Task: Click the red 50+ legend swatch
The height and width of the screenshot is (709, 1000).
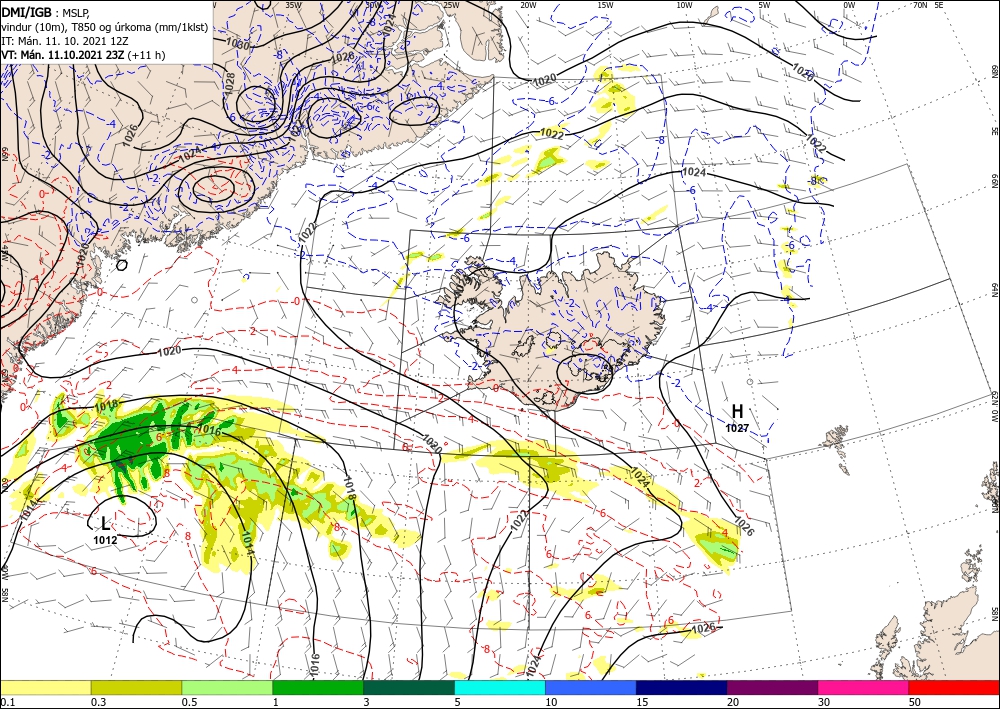Action: pos(954,687)
